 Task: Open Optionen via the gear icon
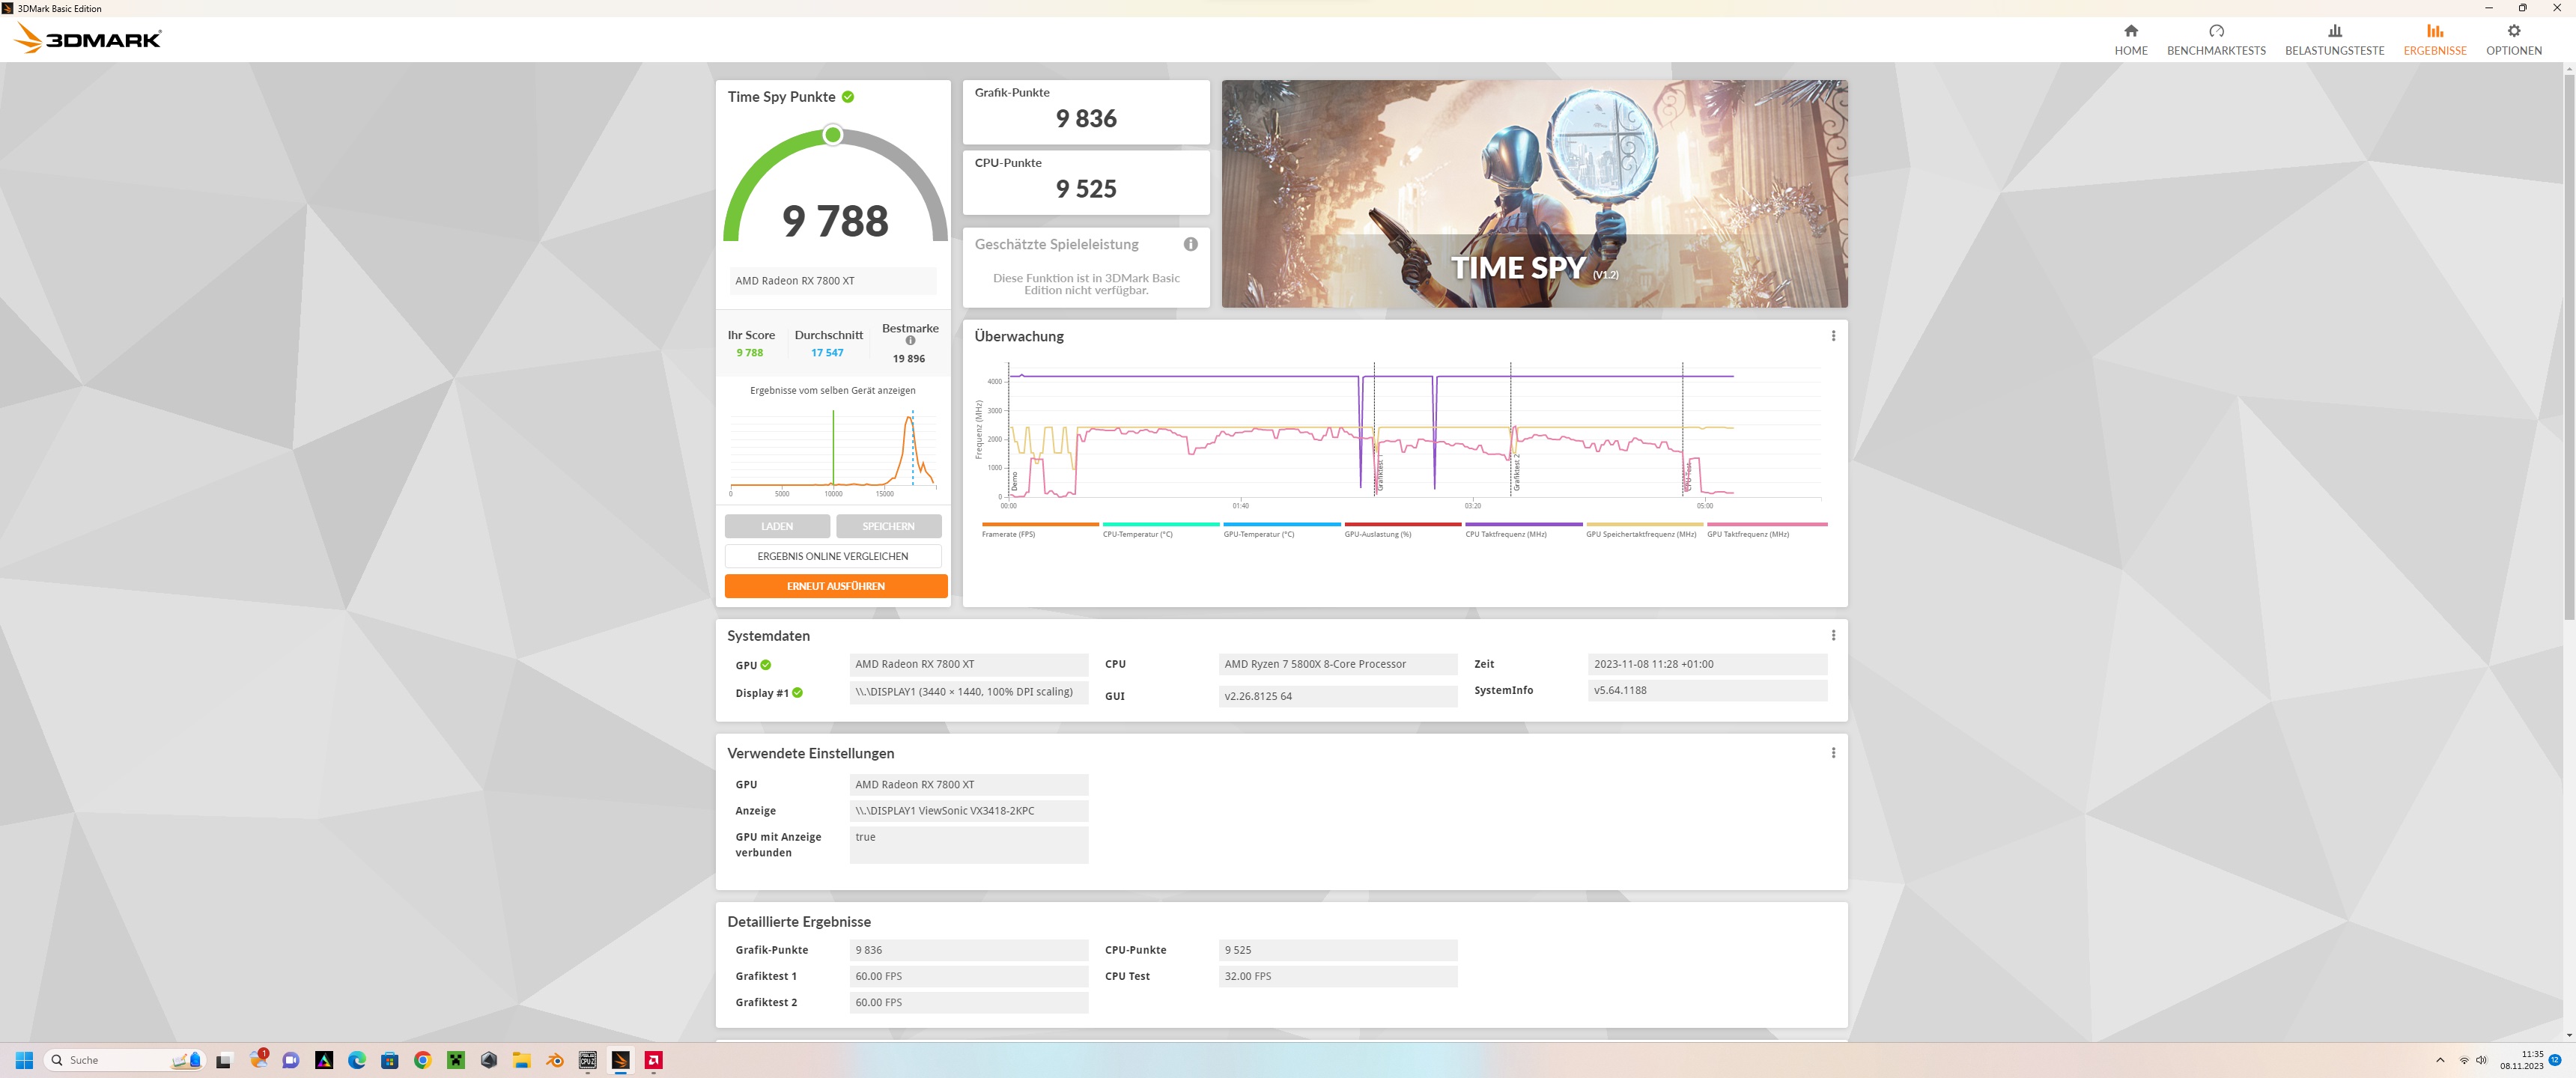(x=2513, y=31)
